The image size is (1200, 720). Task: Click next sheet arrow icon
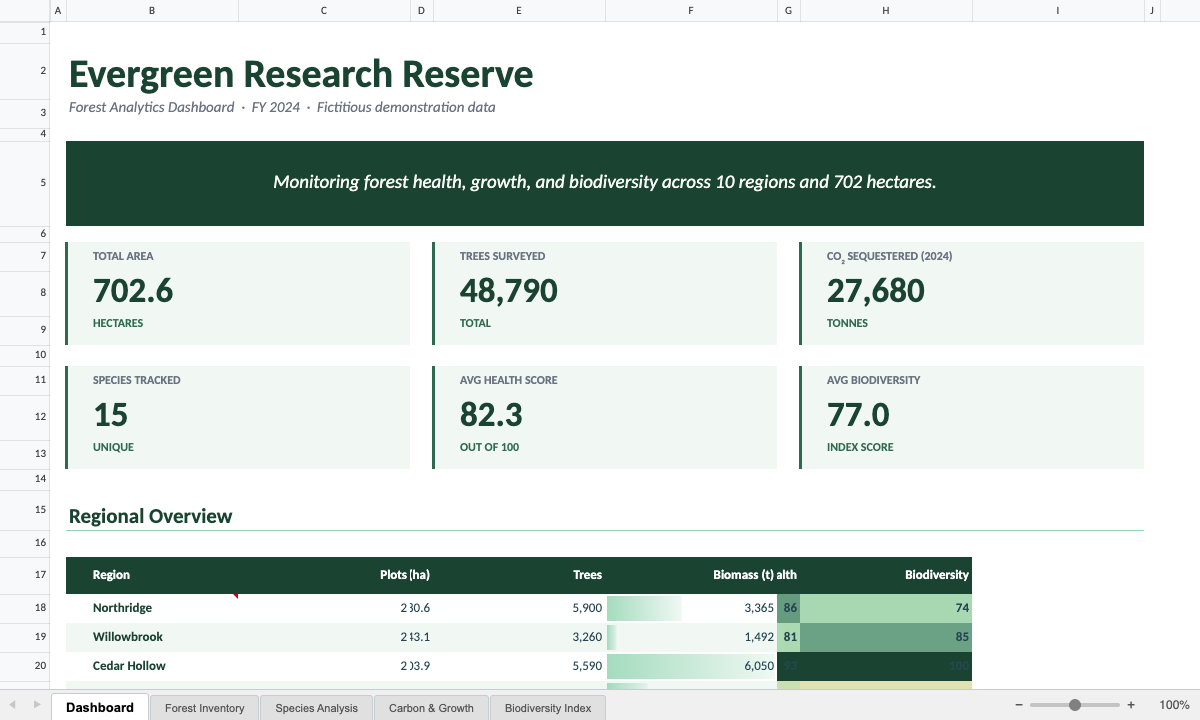pos(38,705)
